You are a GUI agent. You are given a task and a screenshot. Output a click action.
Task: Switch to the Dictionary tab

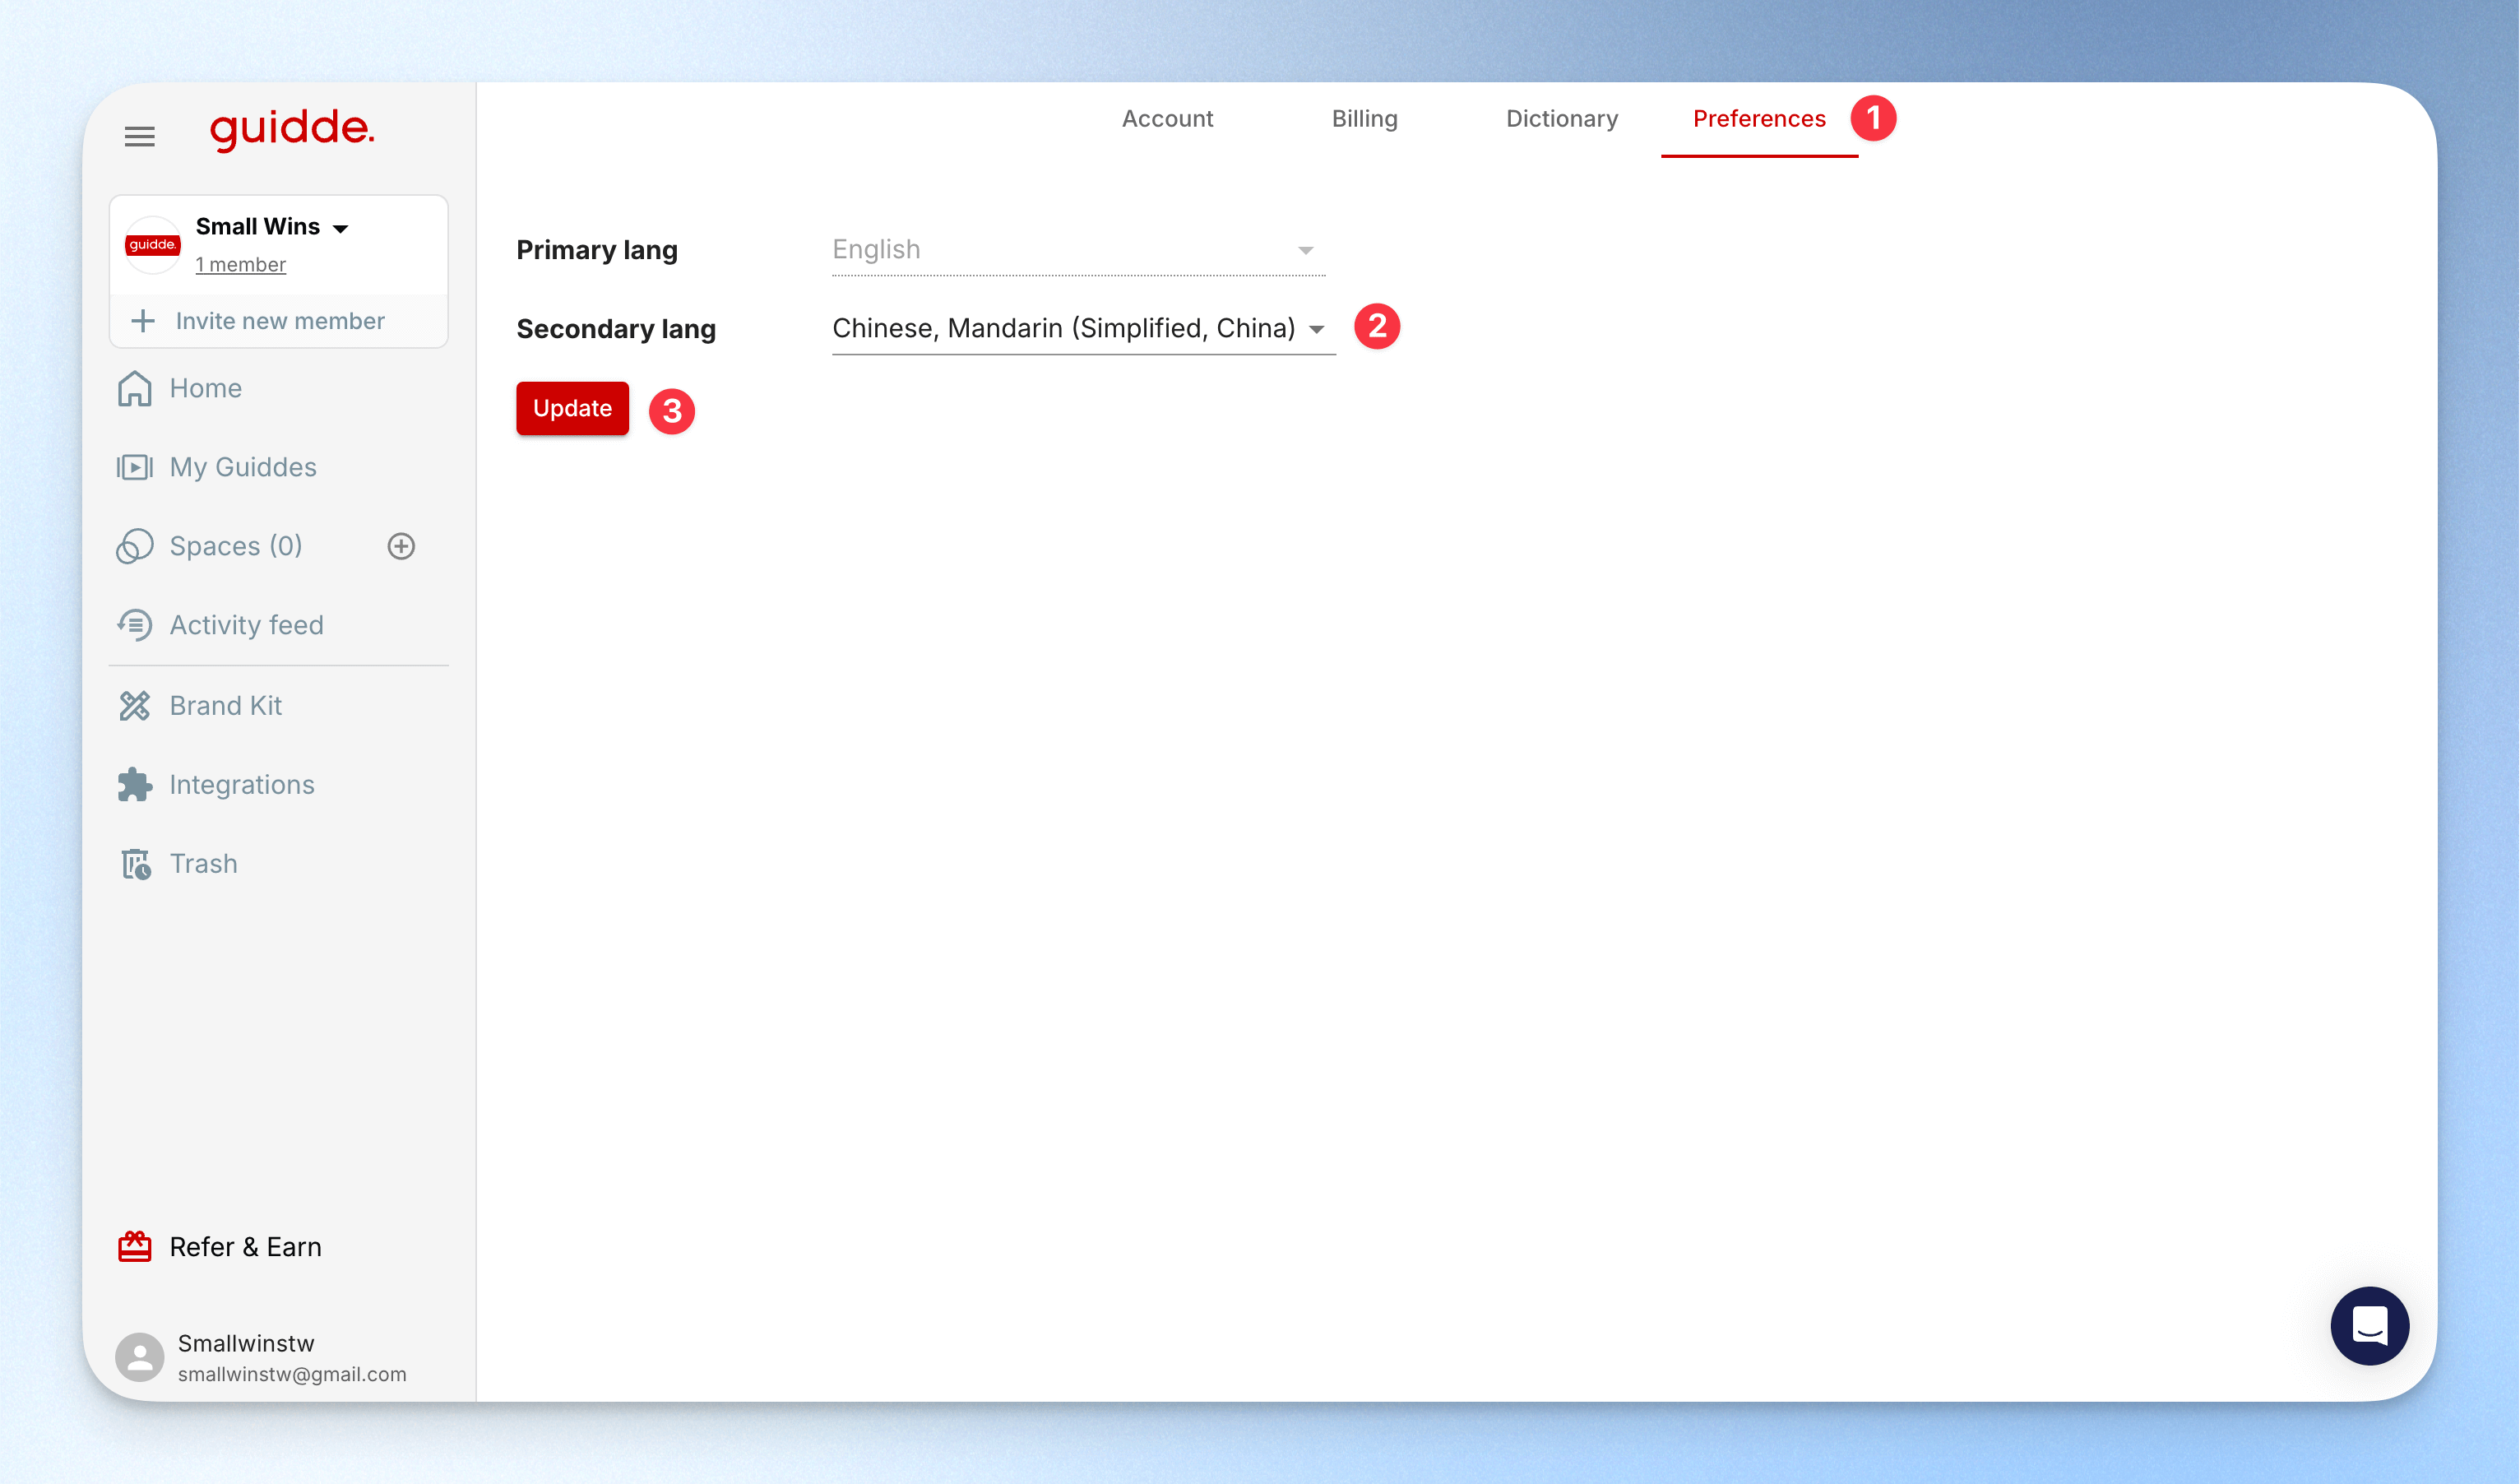[x=1562, y=119]
